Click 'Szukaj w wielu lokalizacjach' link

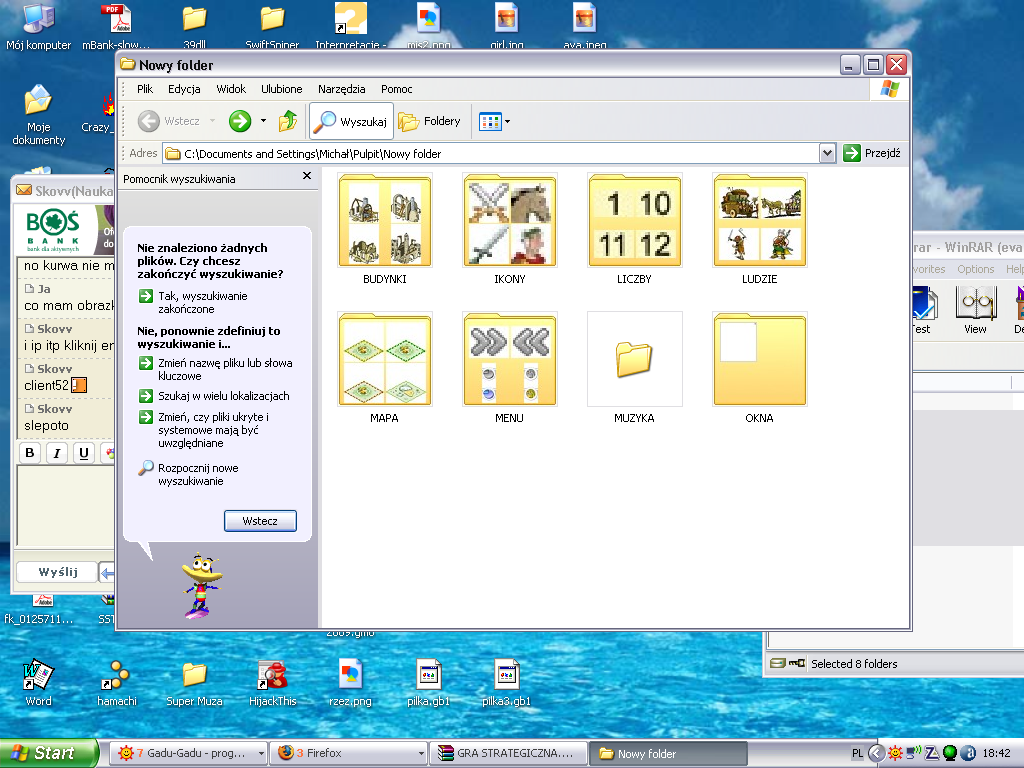coord(223,396)
